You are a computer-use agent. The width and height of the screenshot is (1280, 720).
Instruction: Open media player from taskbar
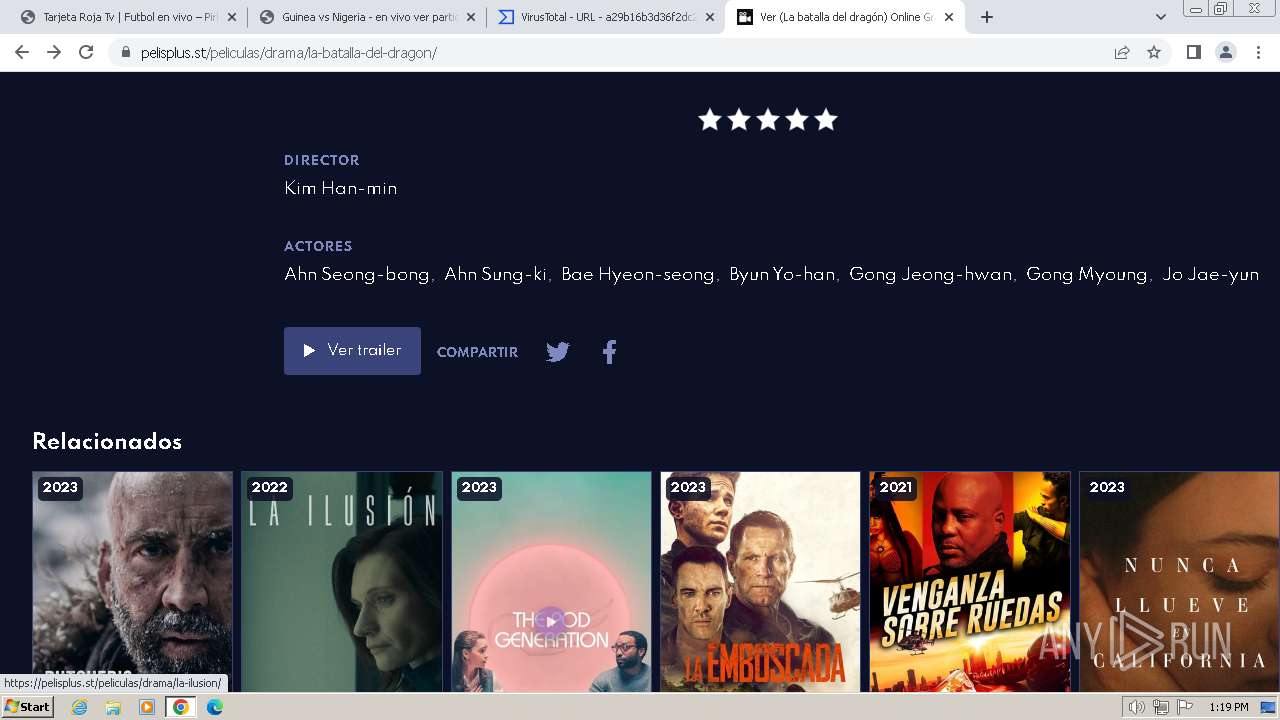[x=147, y=707]
